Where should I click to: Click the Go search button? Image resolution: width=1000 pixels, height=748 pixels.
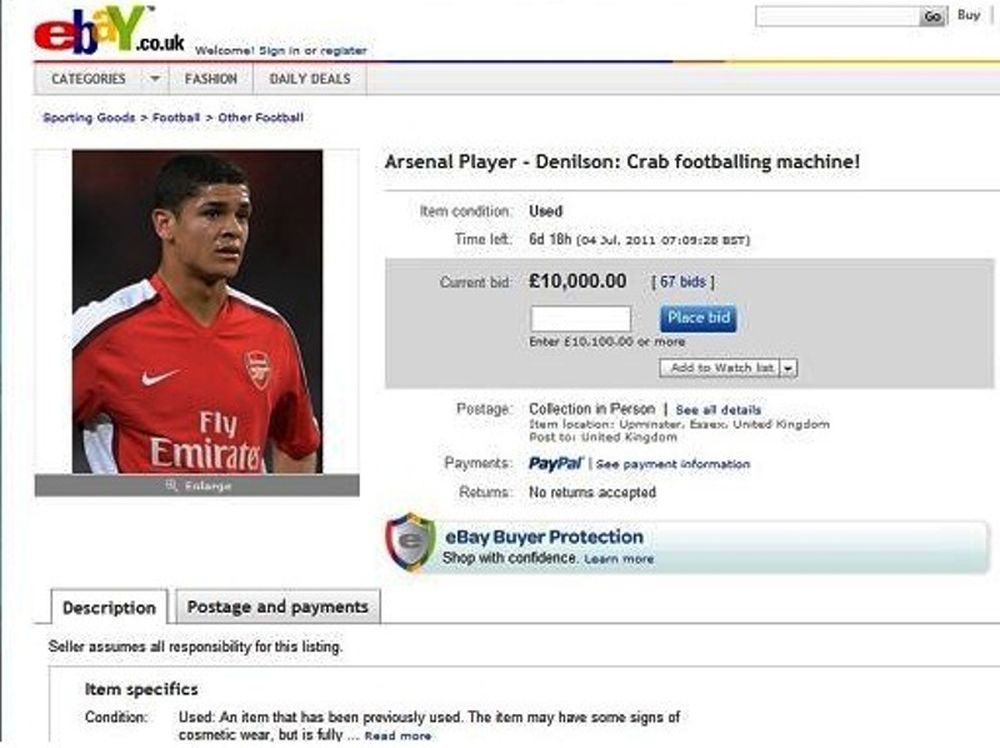933,16
